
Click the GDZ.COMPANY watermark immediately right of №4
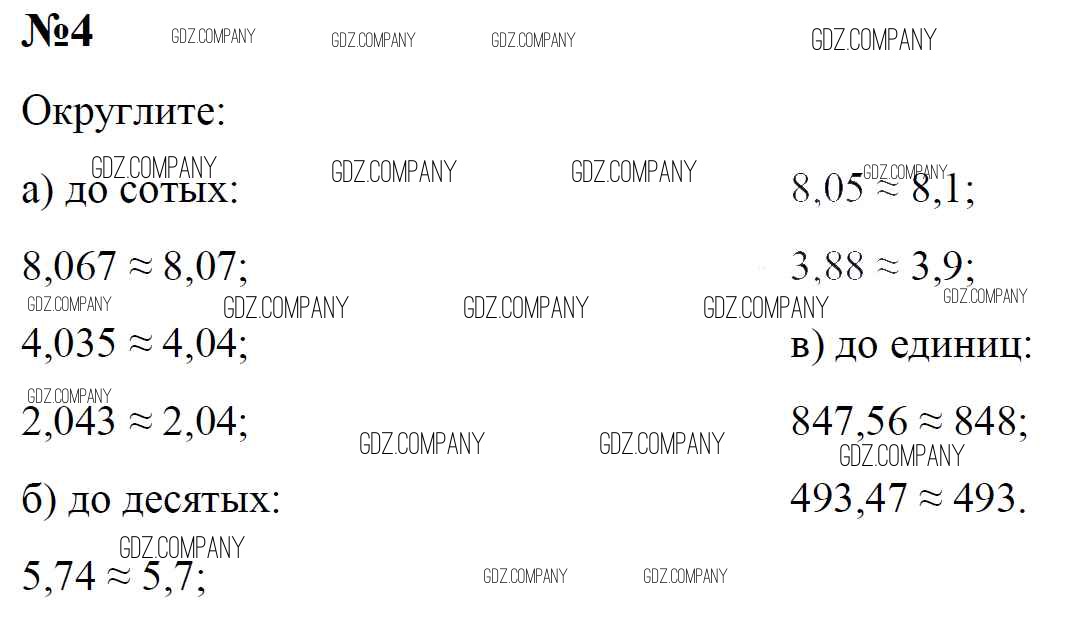213,36
